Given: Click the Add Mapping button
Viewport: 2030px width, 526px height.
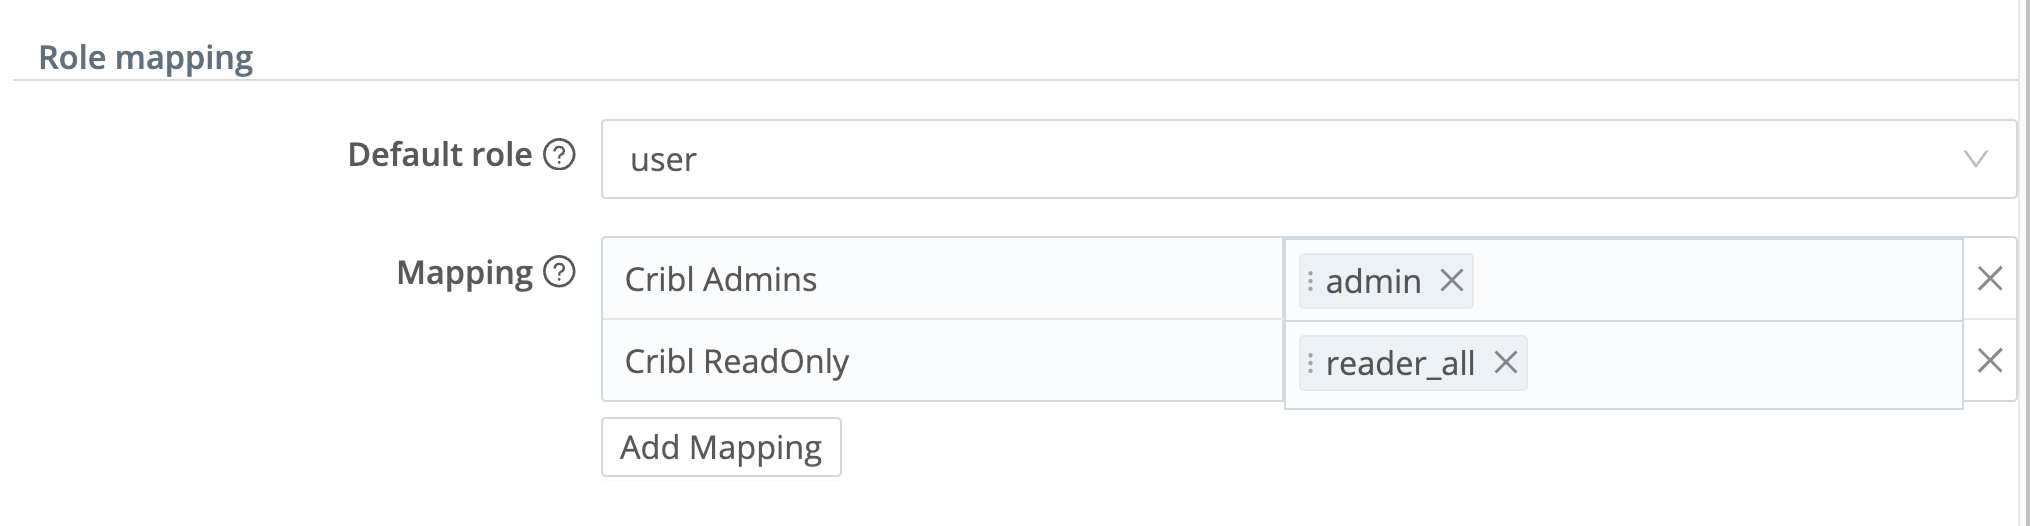Looking at the screenshot, I should 721,447.
